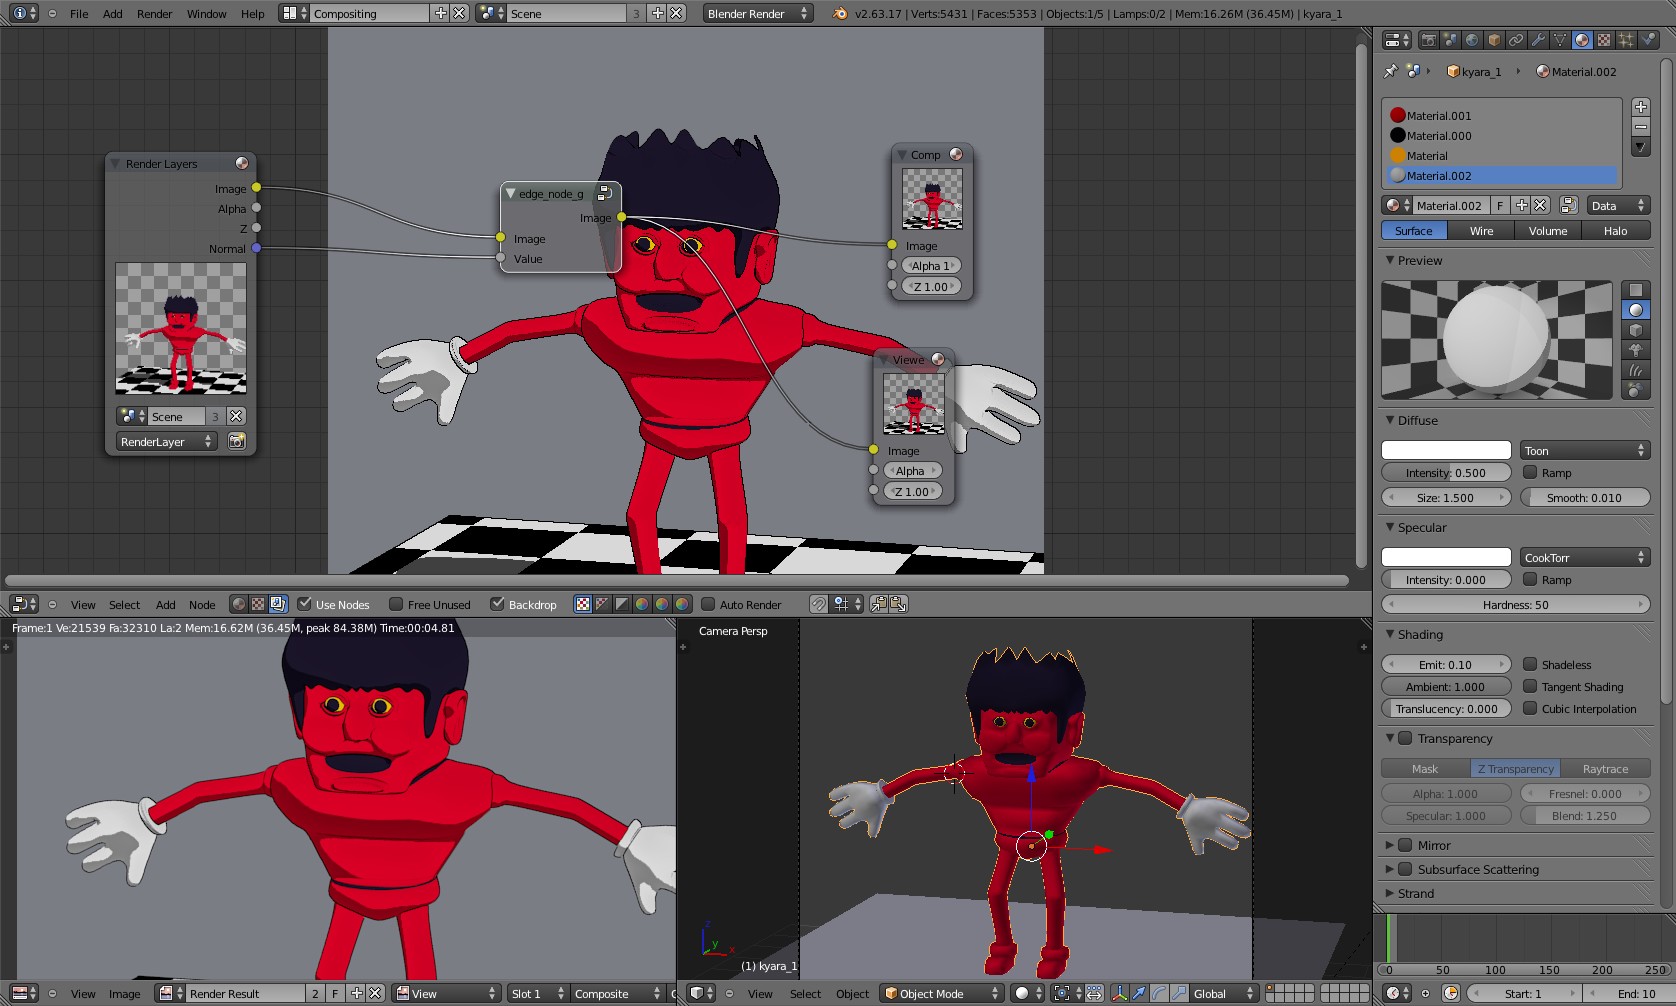Open the Object properties cube tab
The width and height of the screenshot is (1676, 1006).
[1494, 40]
